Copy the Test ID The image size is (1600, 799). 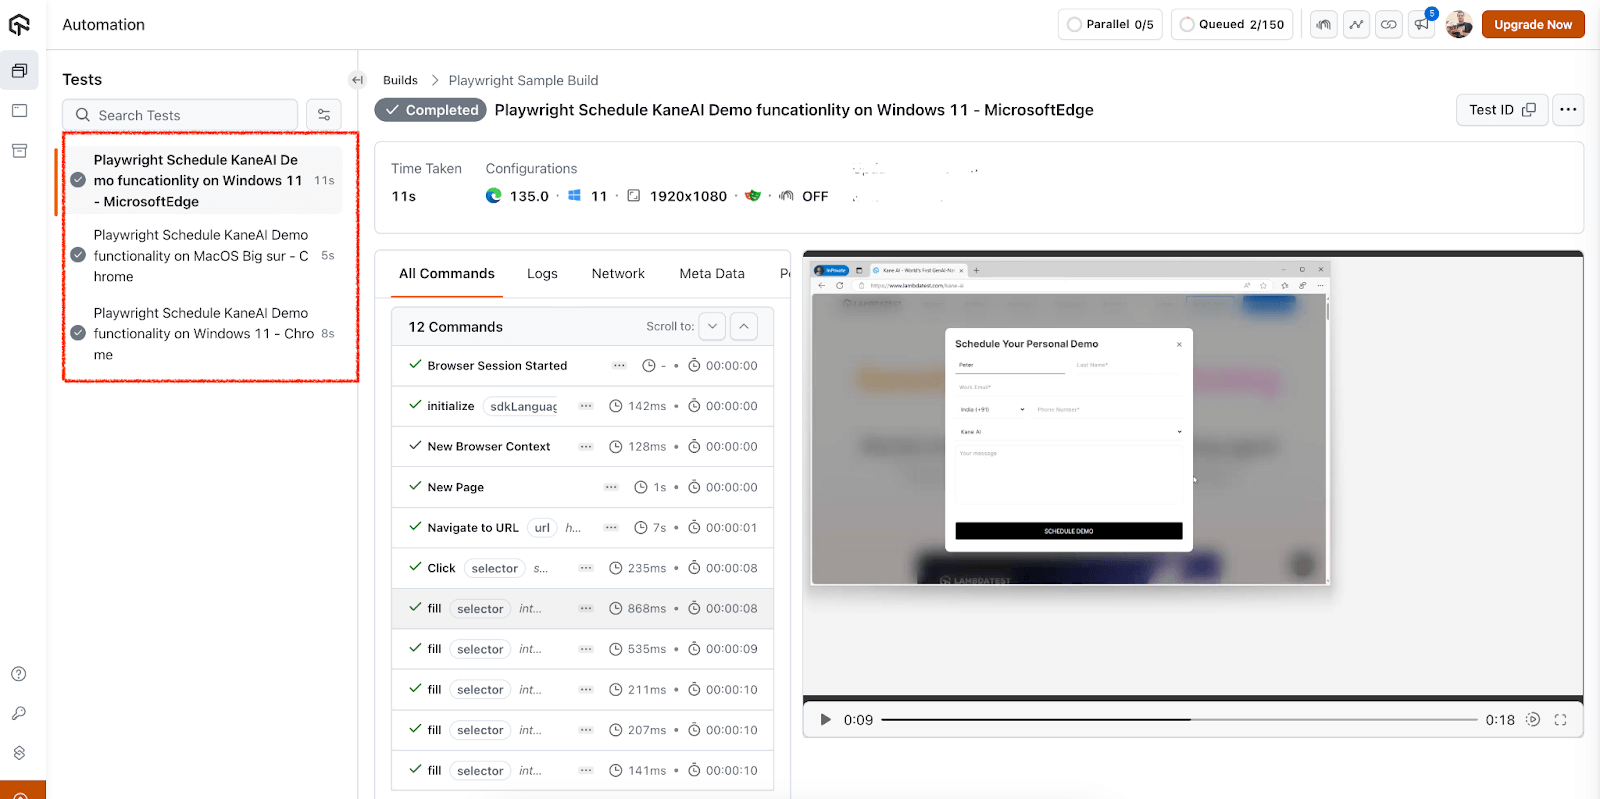[x=1502, y=110]
